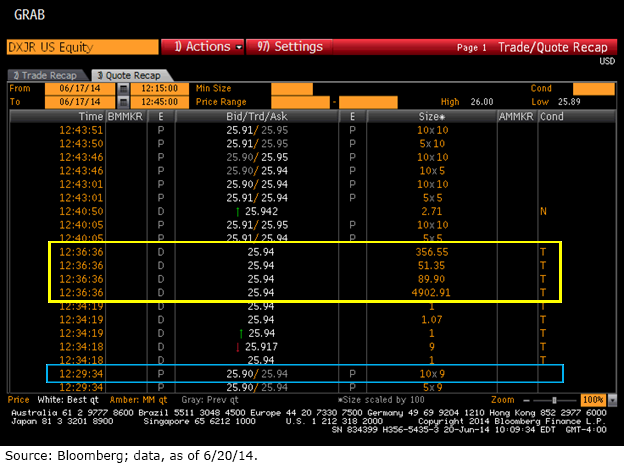The height and width of the screenshot is (463, 624).
Task: Edit the start time 12:15:00 field
Action: 160,88
